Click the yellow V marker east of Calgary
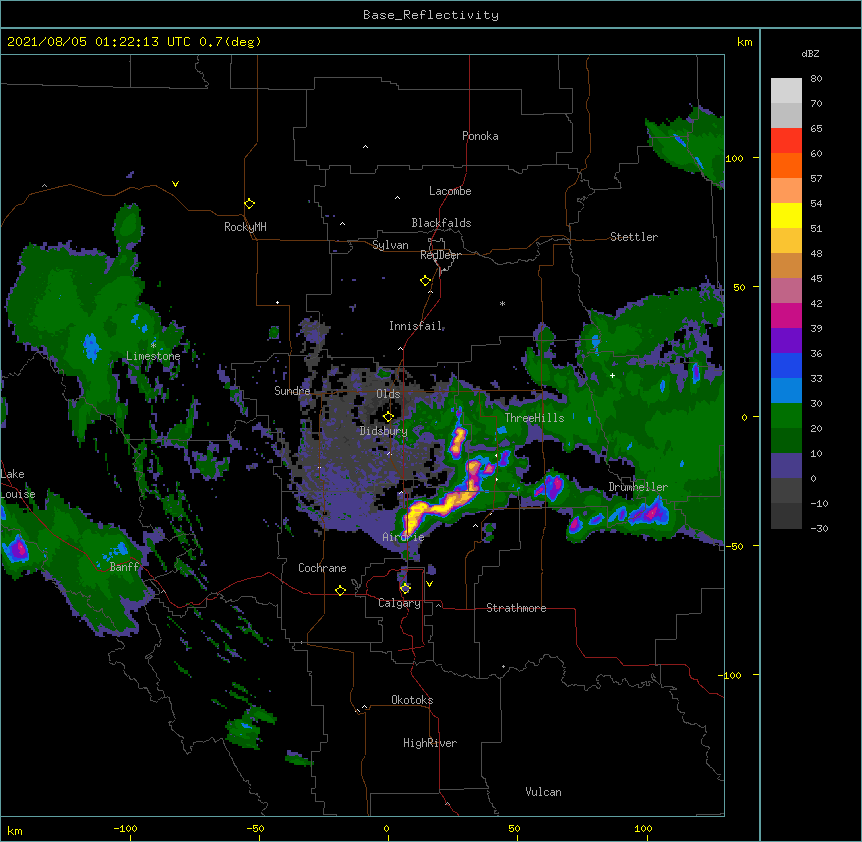This screenshot has width=862, height=842. (x=429, y=584)
